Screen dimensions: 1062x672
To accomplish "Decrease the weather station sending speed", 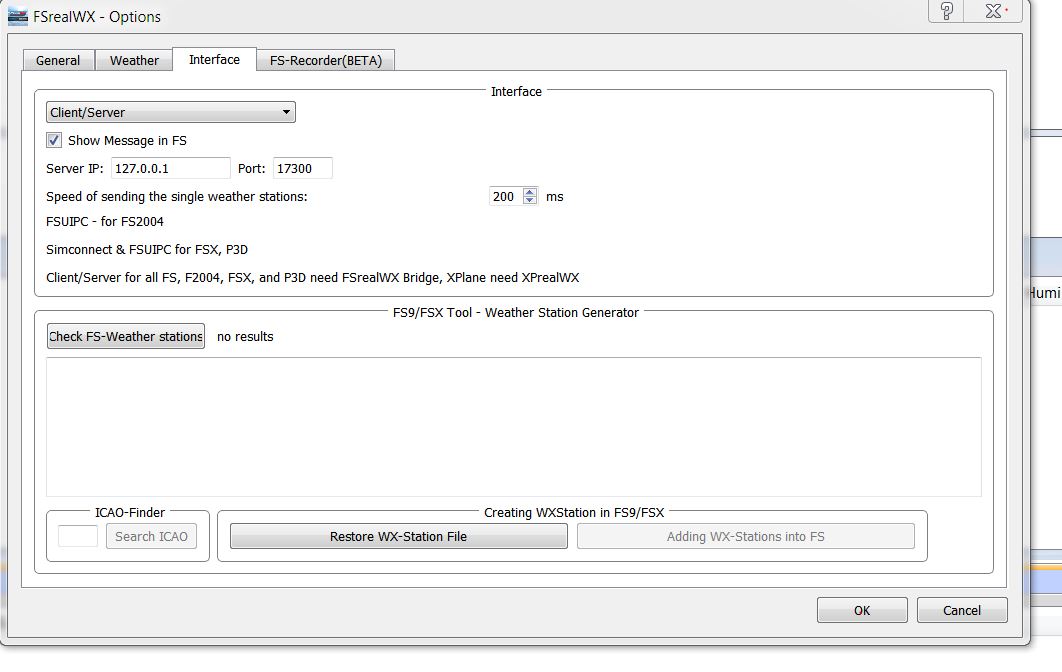I will tap(530, 201).
